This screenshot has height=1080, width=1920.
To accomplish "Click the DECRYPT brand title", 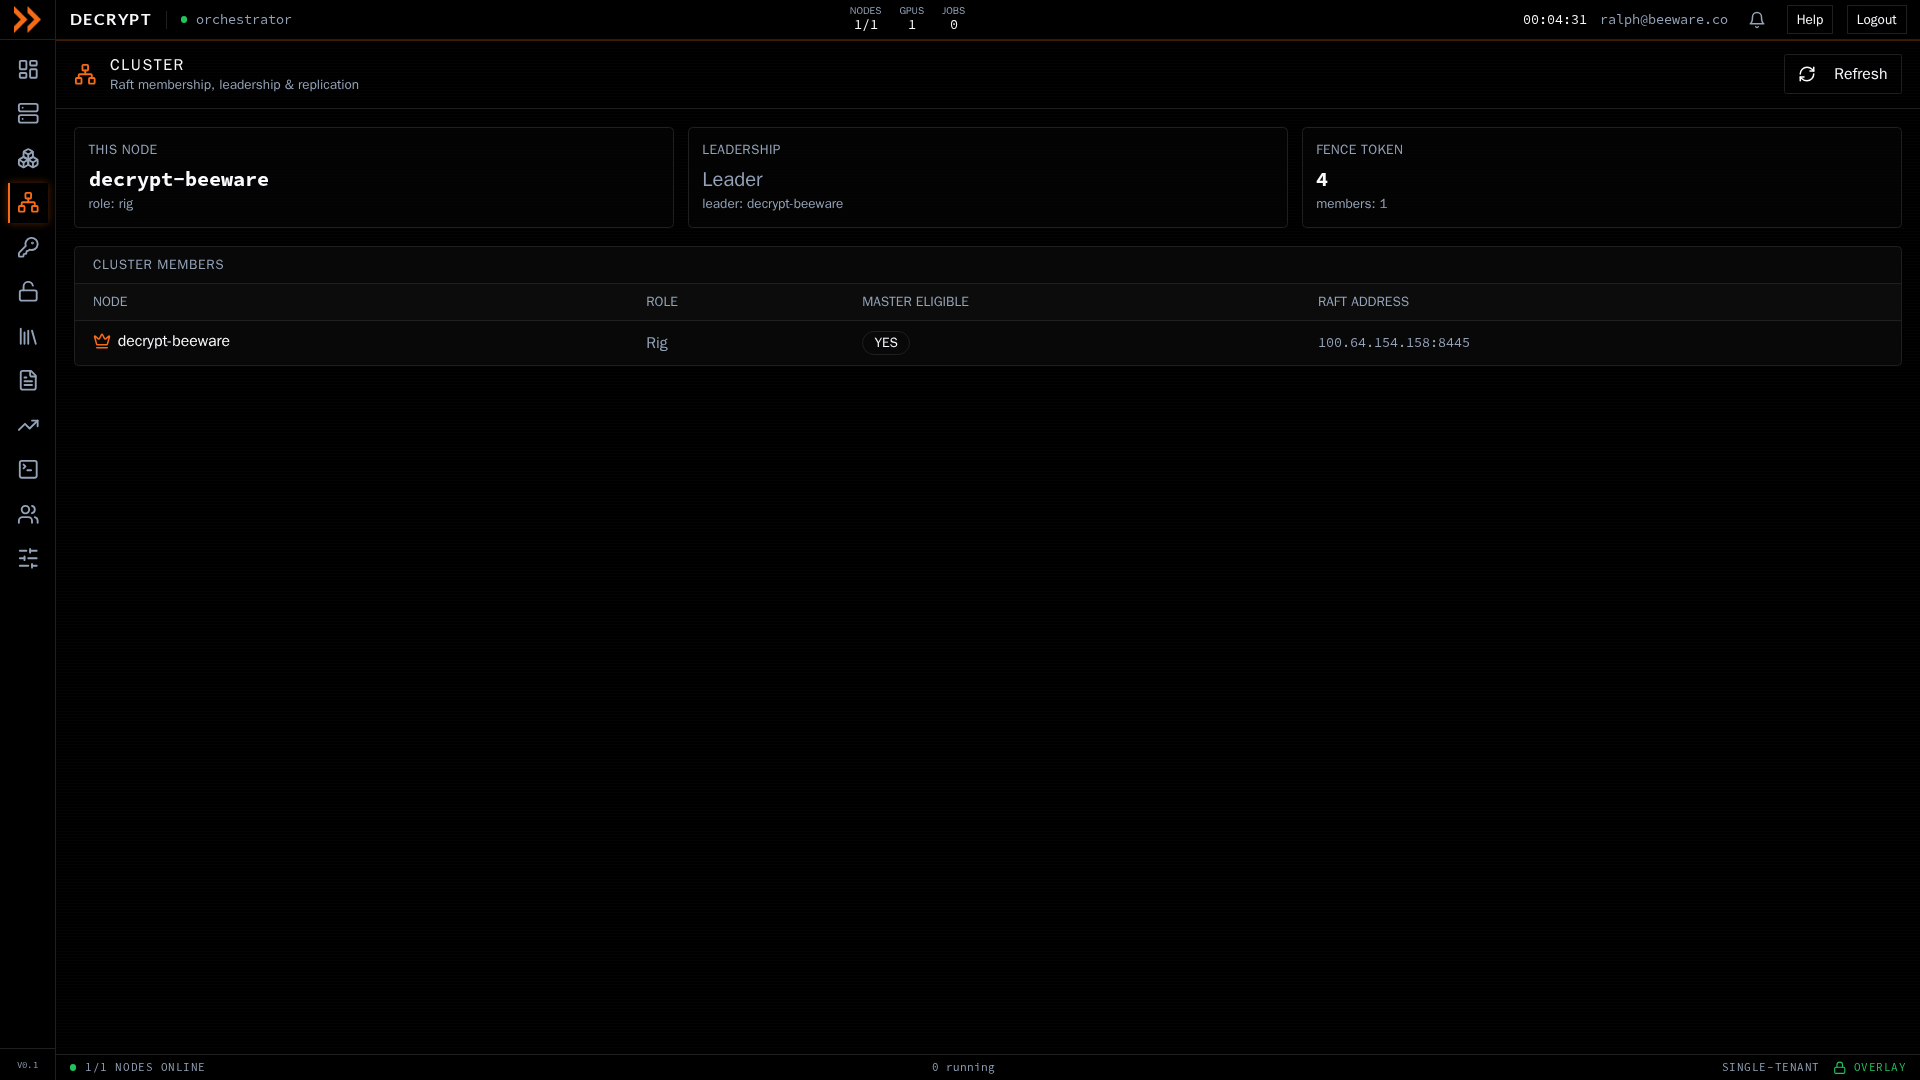I will [110, 19].
